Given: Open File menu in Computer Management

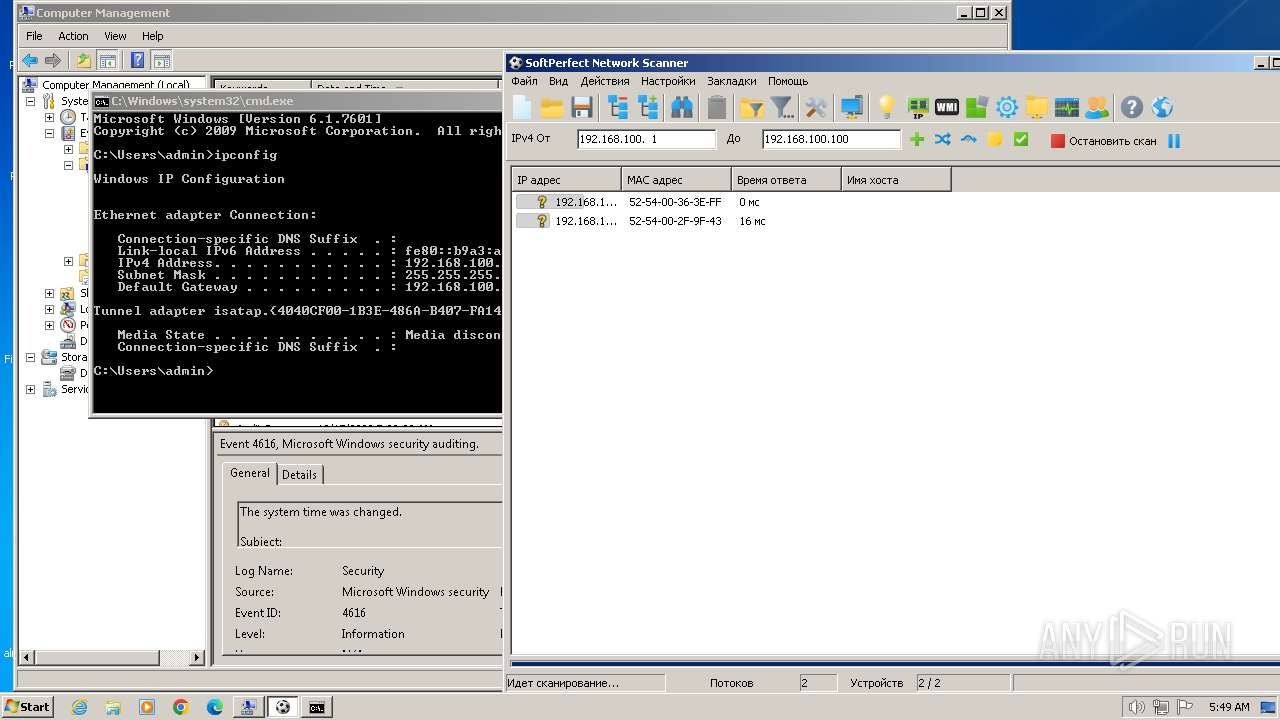Looking at the screenshot, I should (34, 36).
